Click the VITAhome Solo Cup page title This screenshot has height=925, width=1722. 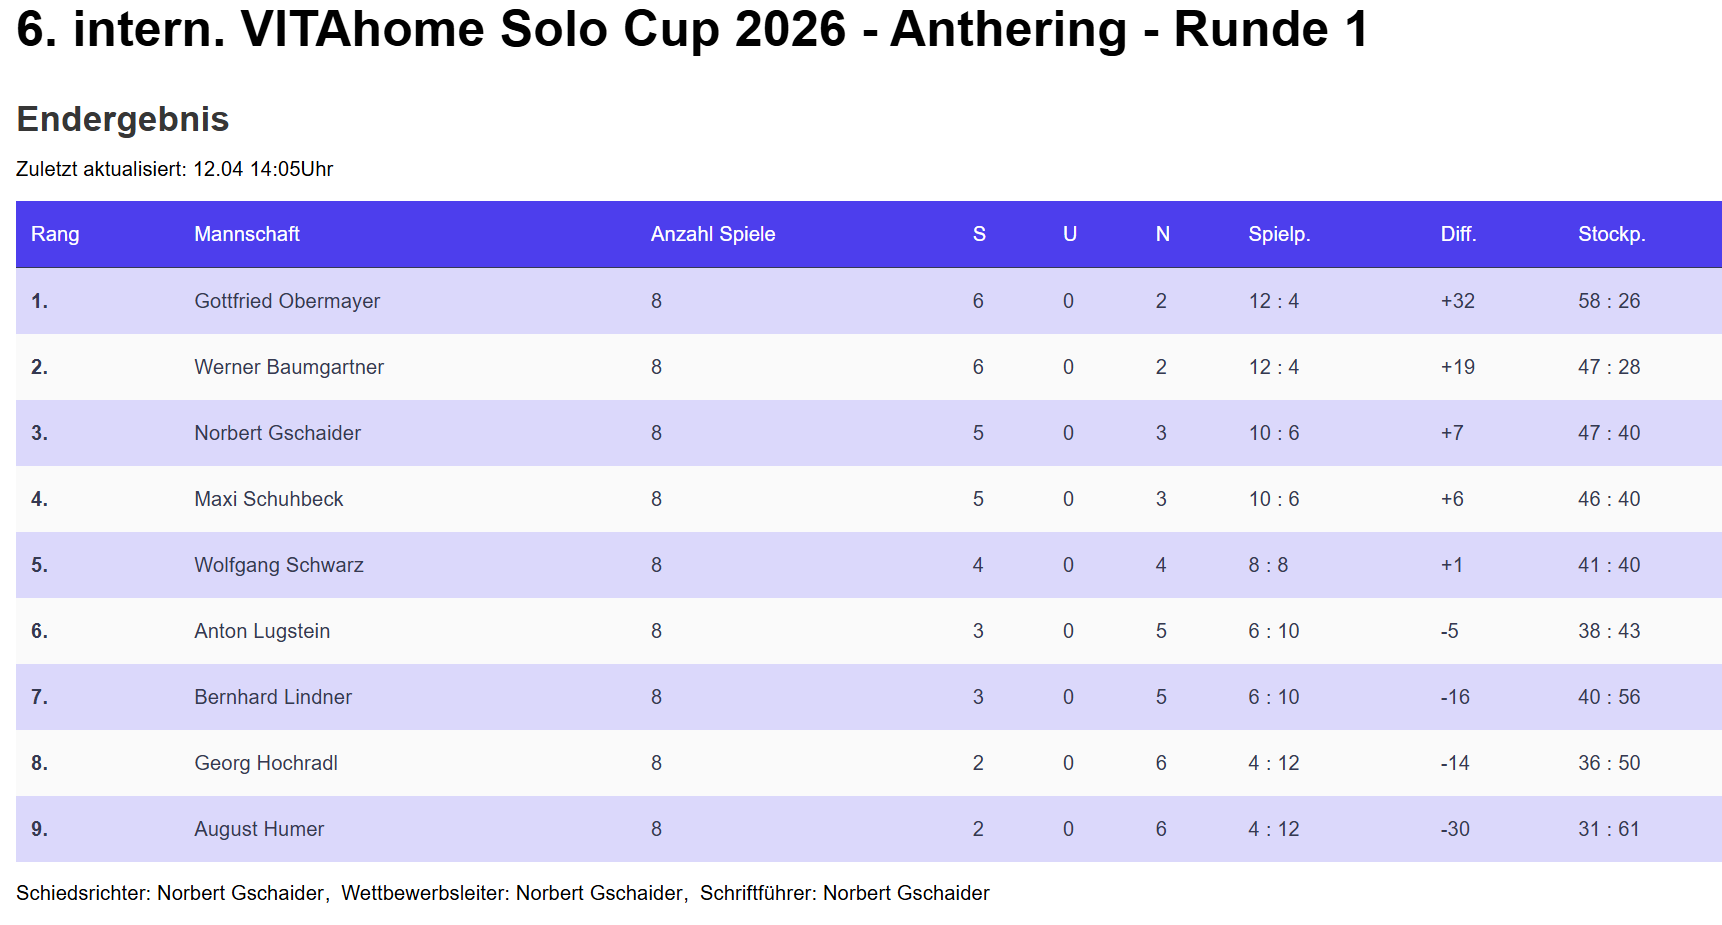coord(692,29)
